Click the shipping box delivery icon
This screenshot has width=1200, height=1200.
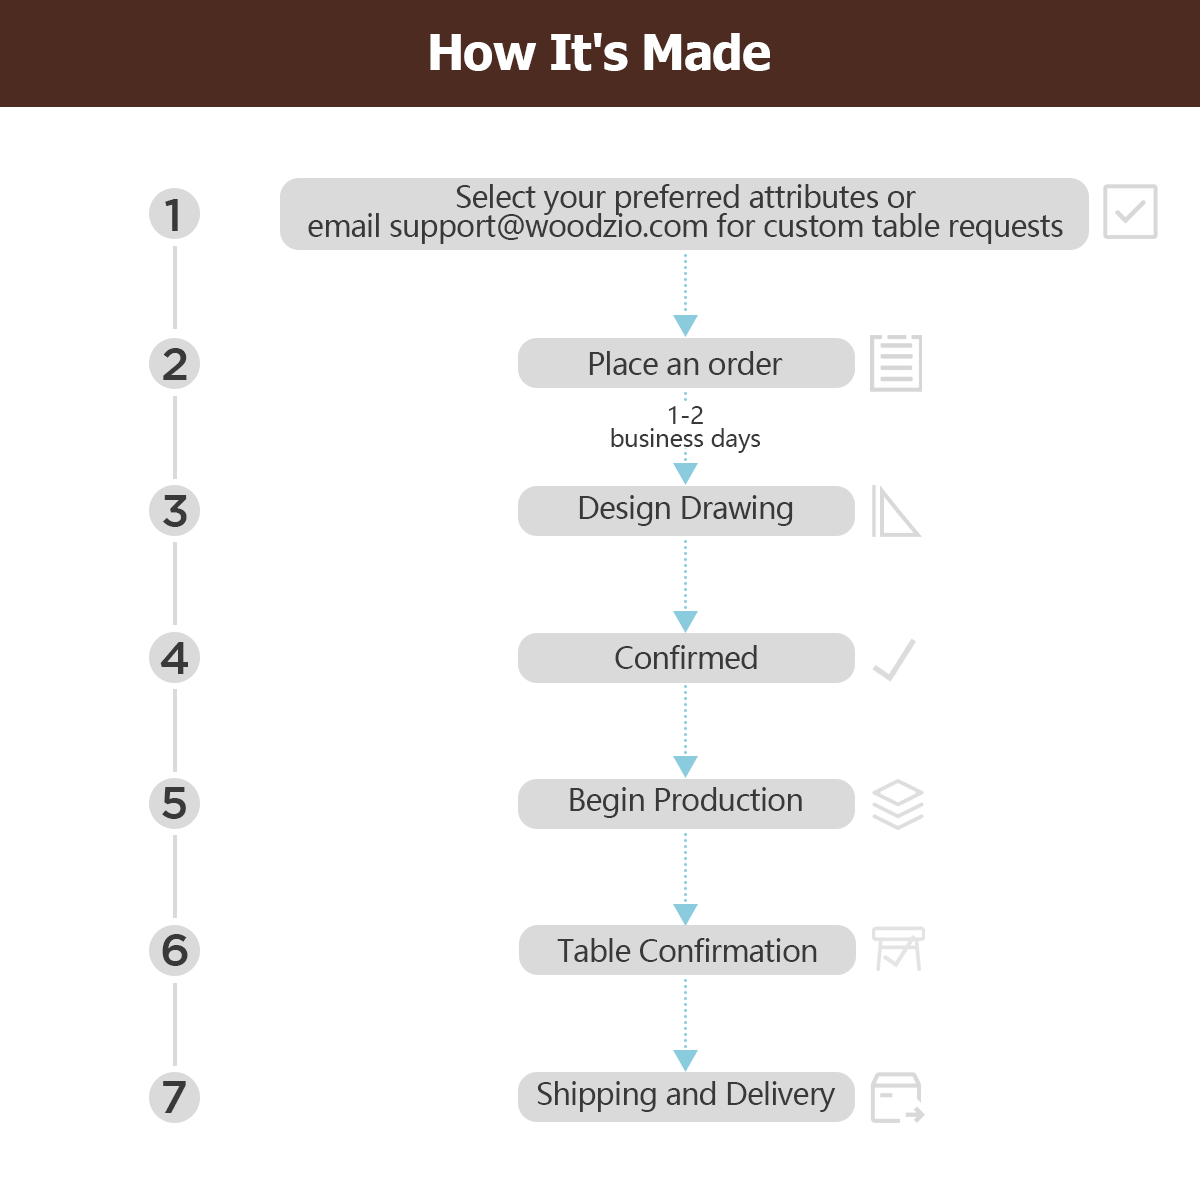897,1098
